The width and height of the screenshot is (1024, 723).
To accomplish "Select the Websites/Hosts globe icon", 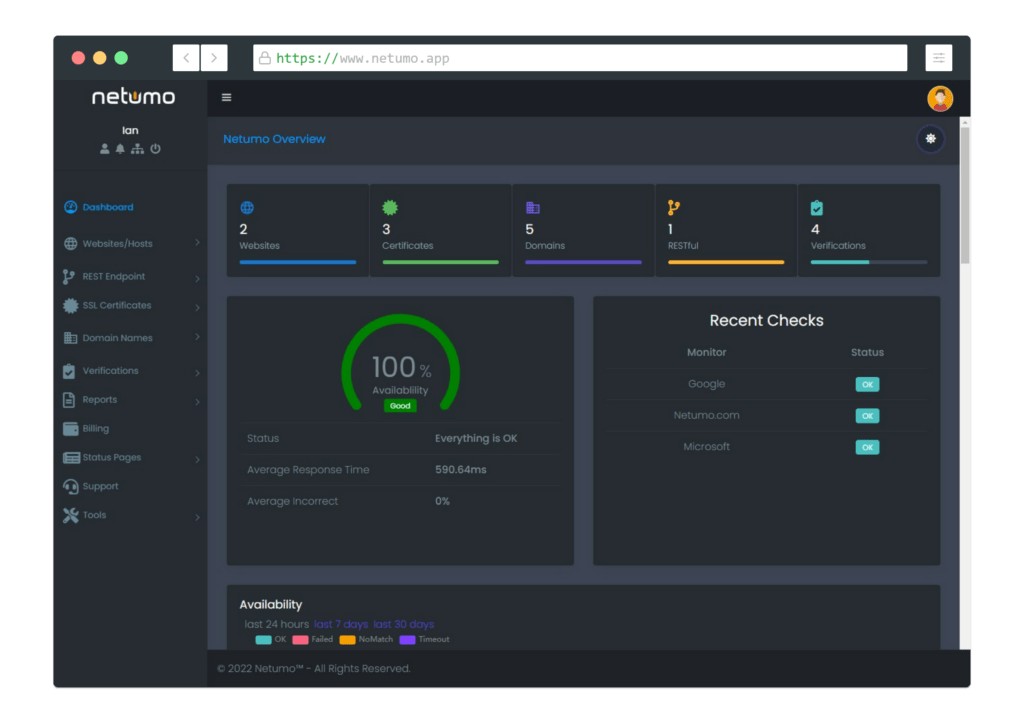I will tap(69, 242).
